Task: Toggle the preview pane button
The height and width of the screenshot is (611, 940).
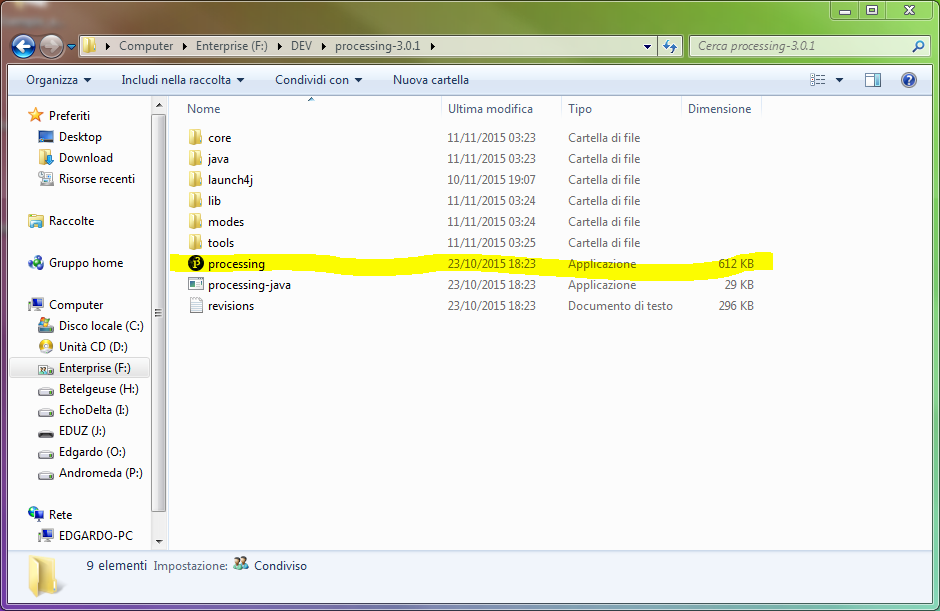Action: pyautogui.click(x=873, y=80)
